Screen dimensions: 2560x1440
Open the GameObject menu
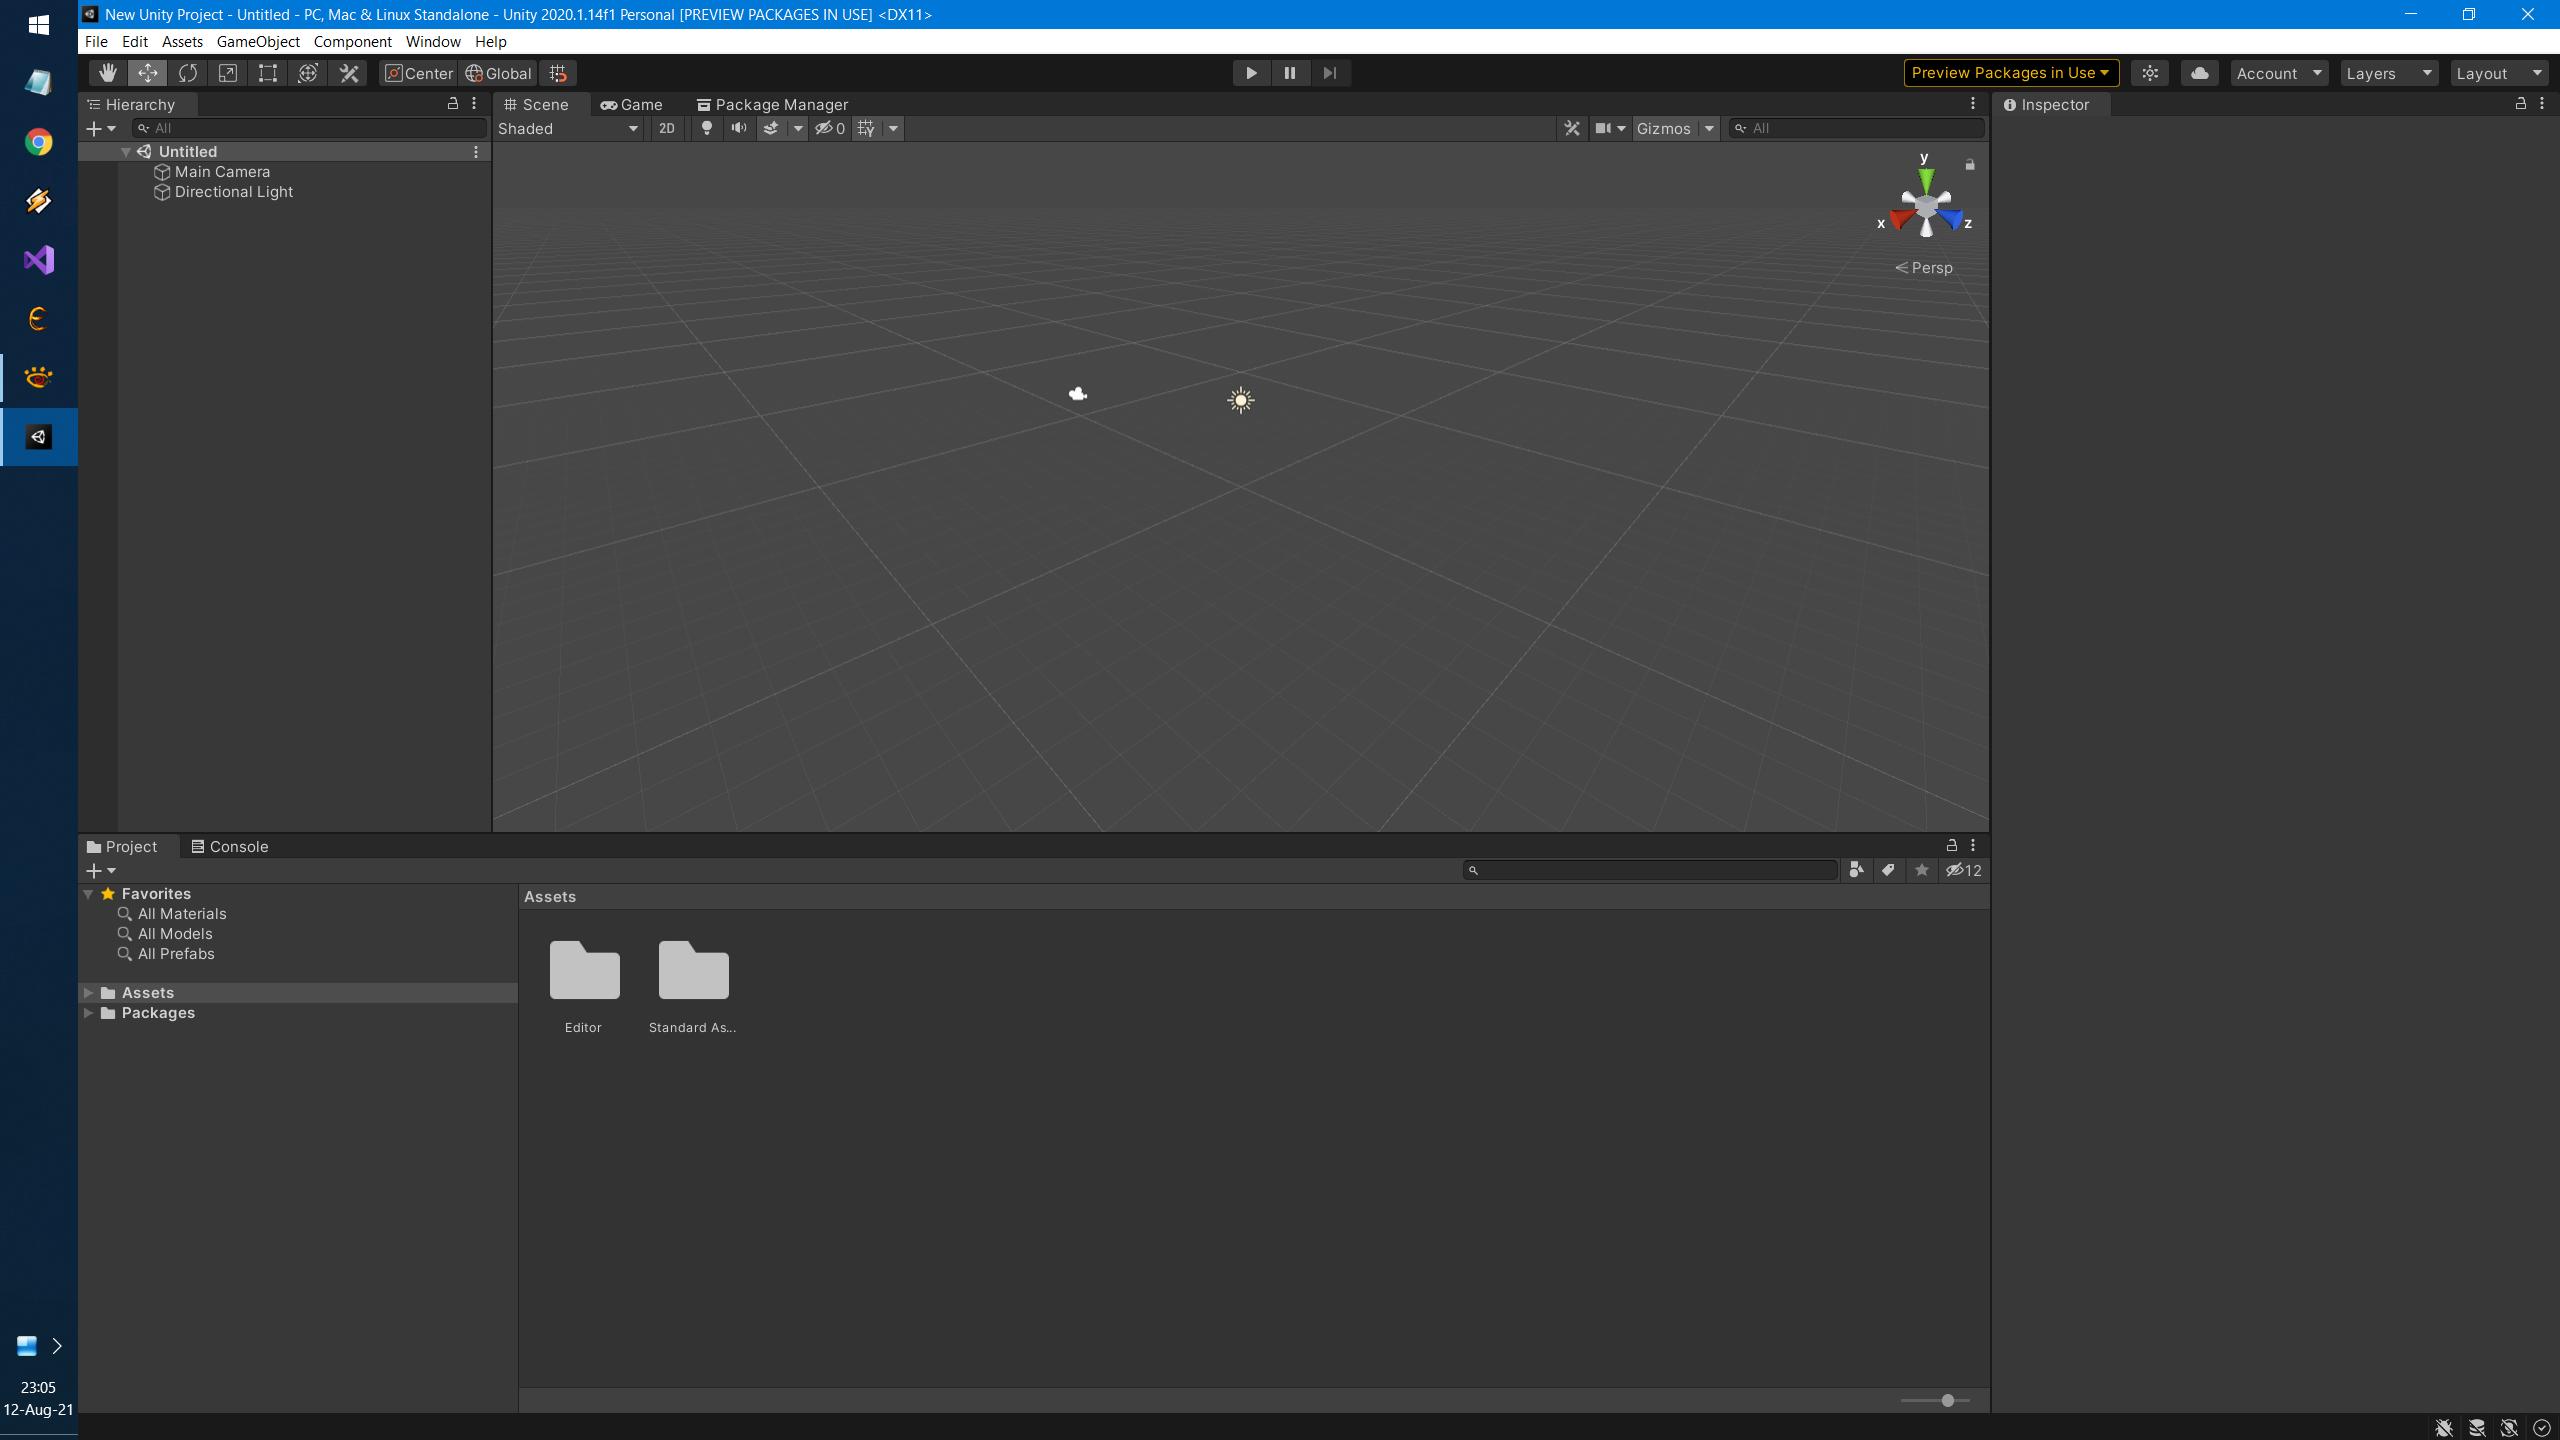pos(258,42)
